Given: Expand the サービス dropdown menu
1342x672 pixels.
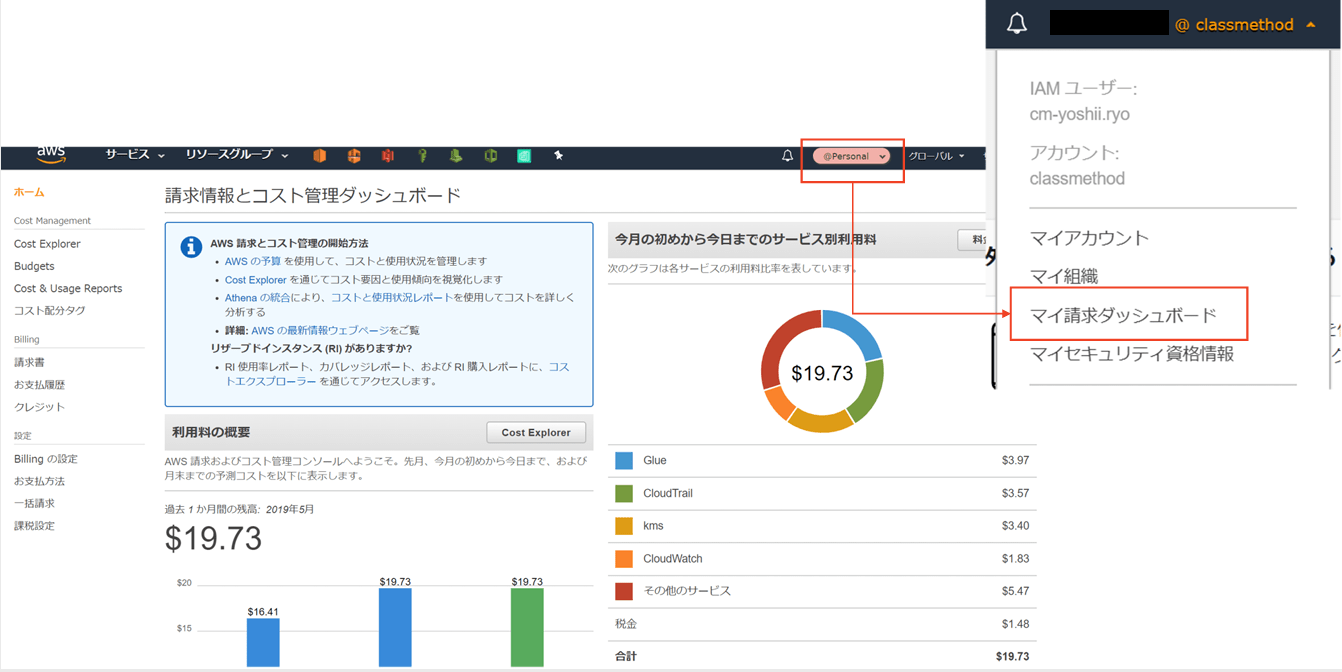Looking at the screenshot, I should (135, 155).
